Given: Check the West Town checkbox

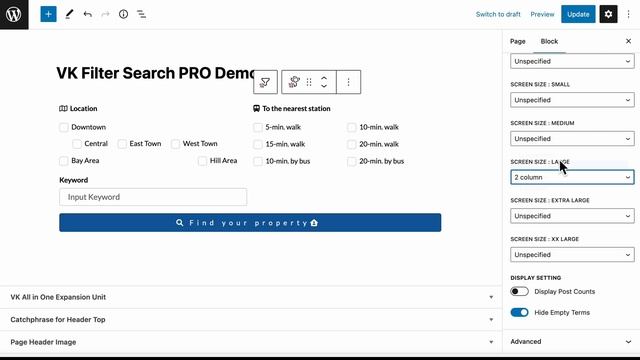Looking at the screenshot, I should (176, 144).
